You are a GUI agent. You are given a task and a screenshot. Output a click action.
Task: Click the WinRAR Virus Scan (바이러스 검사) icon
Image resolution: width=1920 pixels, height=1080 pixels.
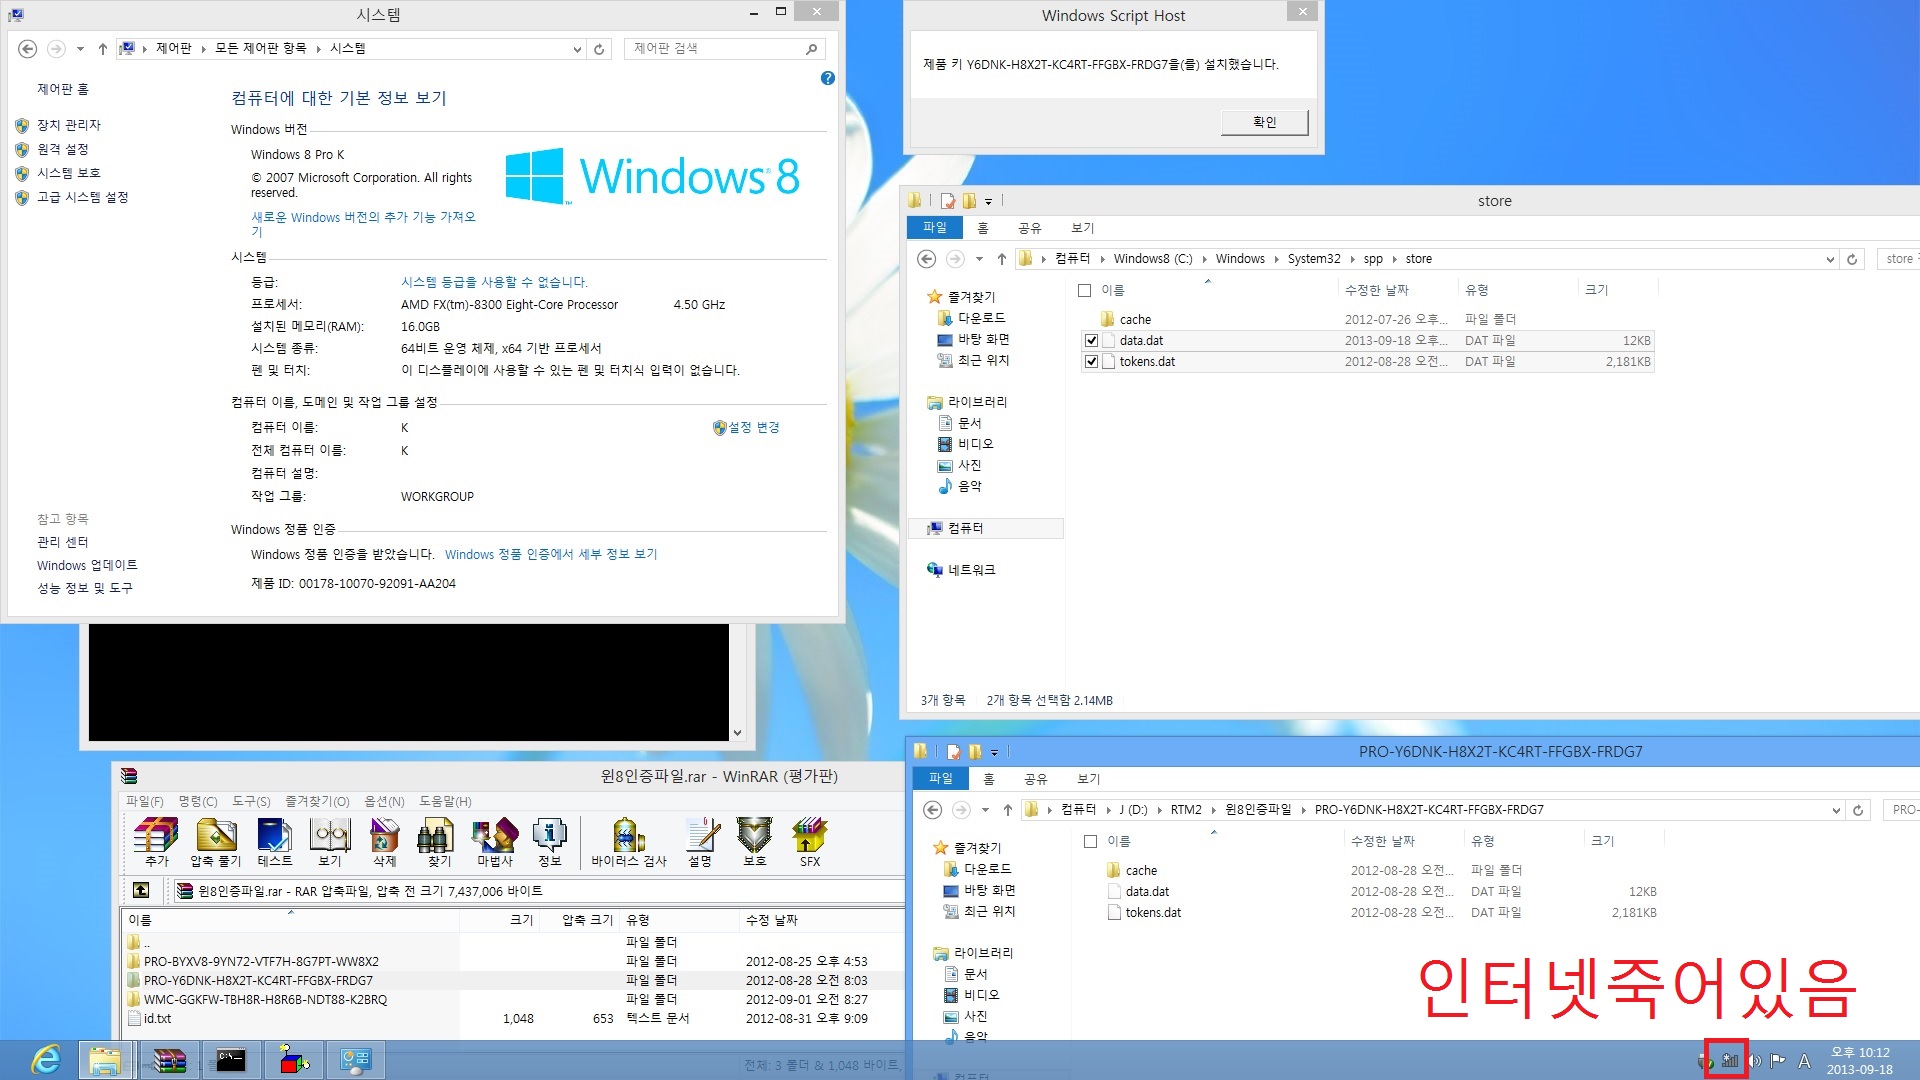coord(629,842)
